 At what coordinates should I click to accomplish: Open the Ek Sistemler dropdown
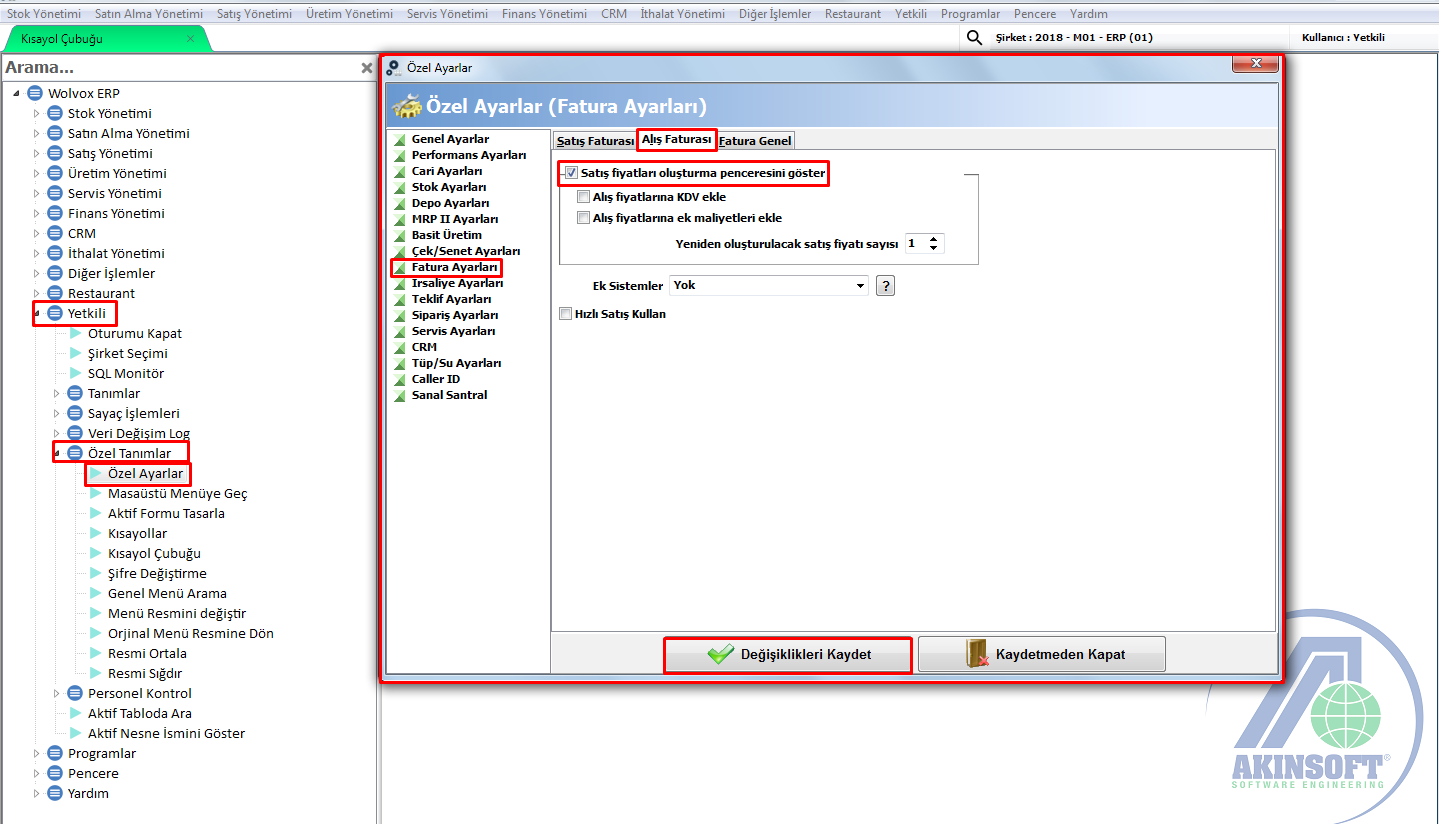click(x=861, y=286)
